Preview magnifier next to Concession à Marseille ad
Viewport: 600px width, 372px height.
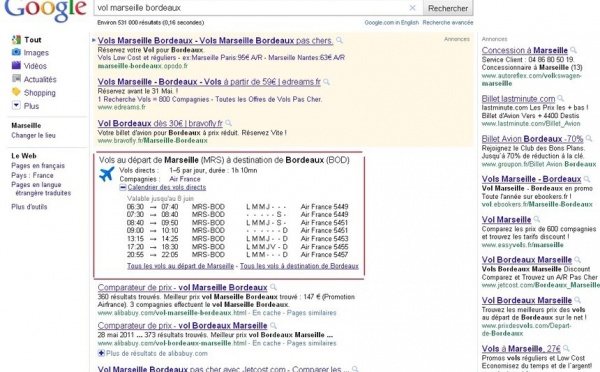click(573, 50)
